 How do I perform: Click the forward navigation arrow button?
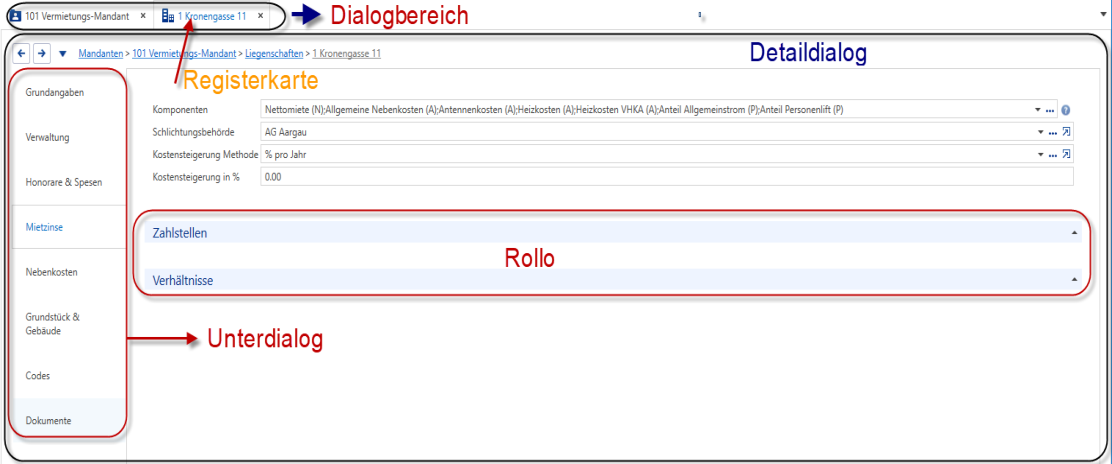(x=42, y=53)
